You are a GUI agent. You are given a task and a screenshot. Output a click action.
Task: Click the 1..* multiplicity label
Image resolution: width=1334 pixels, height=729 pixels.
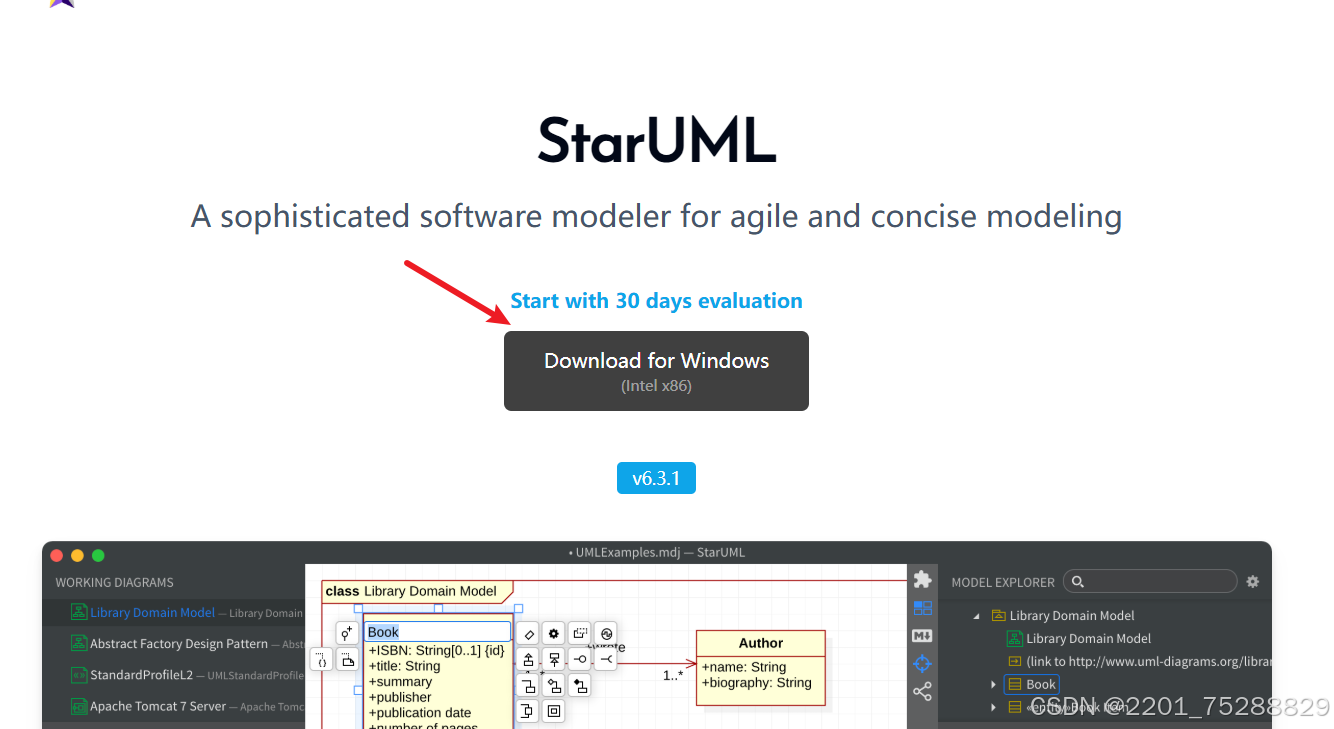point(673,675)
